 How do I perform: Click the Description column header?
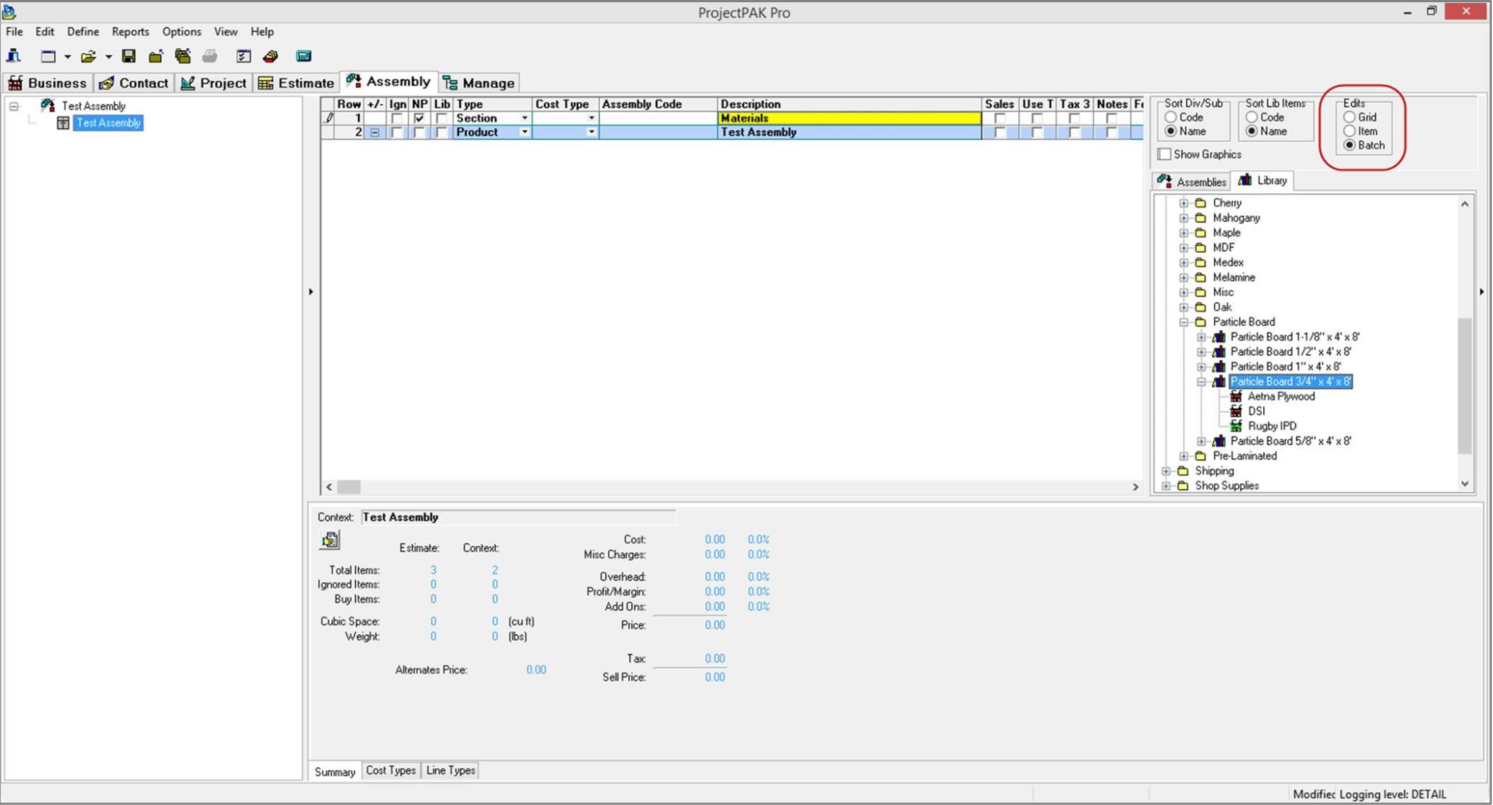tap(850, 104)
